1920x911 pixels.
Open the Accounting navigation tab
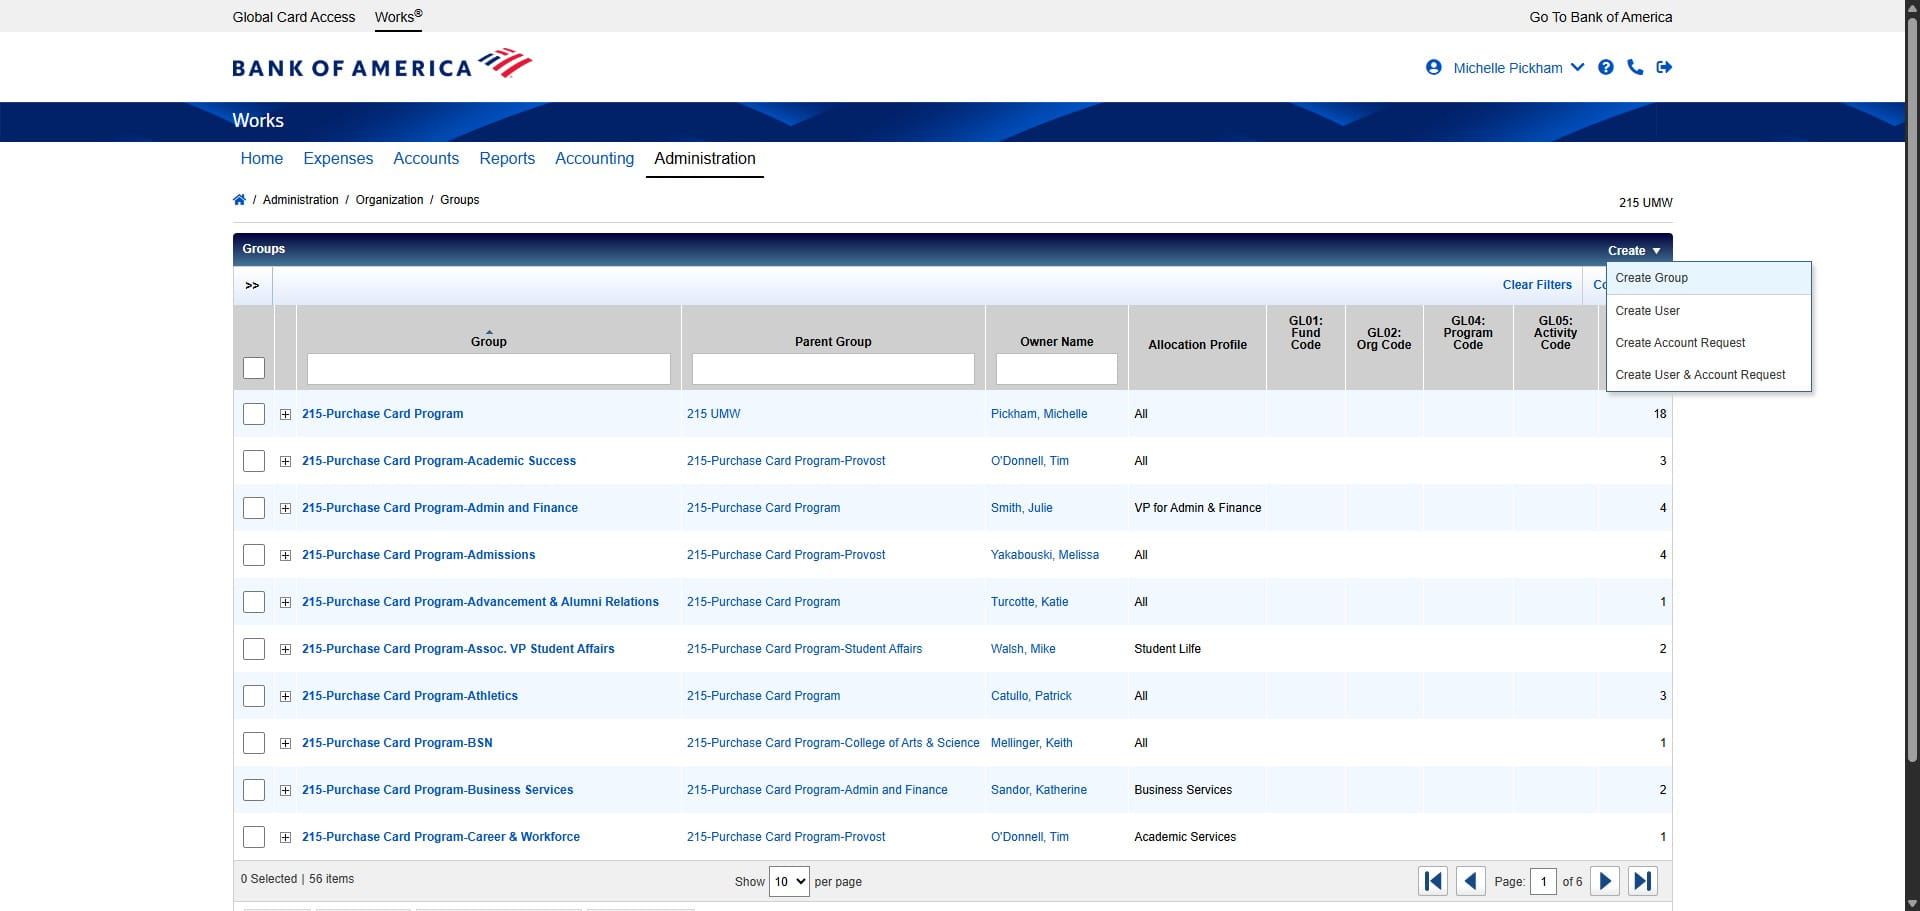(594, 159)
